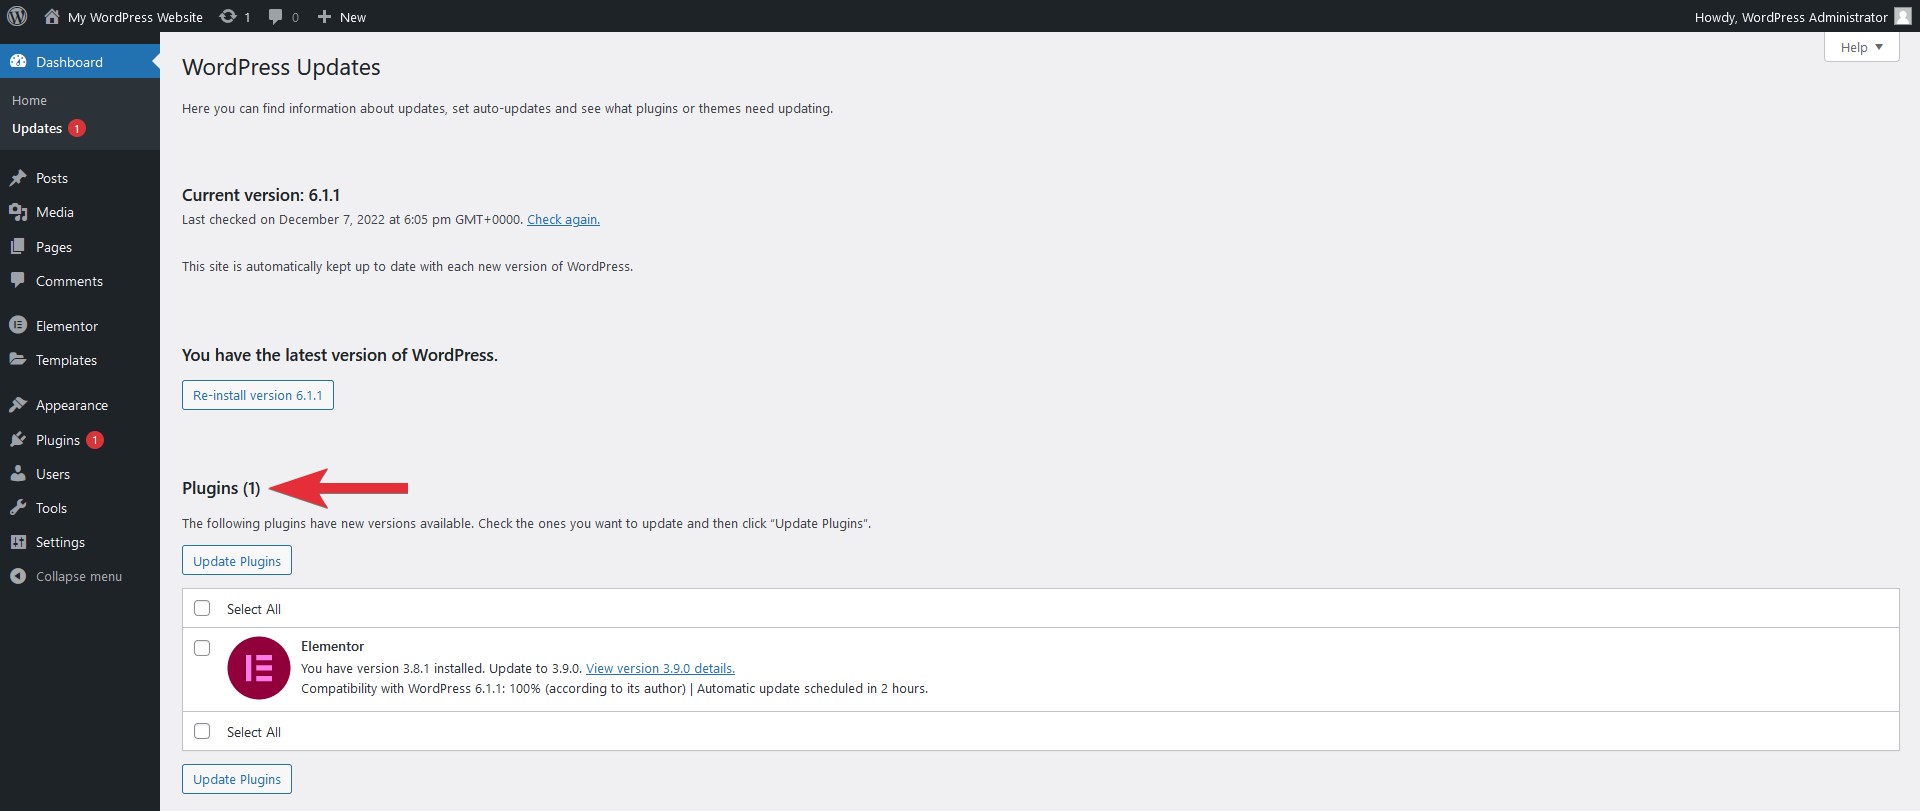Click the Elementor plugin logo in list
The height and width of the screenshot is (811, 1920).
(259, 668)
